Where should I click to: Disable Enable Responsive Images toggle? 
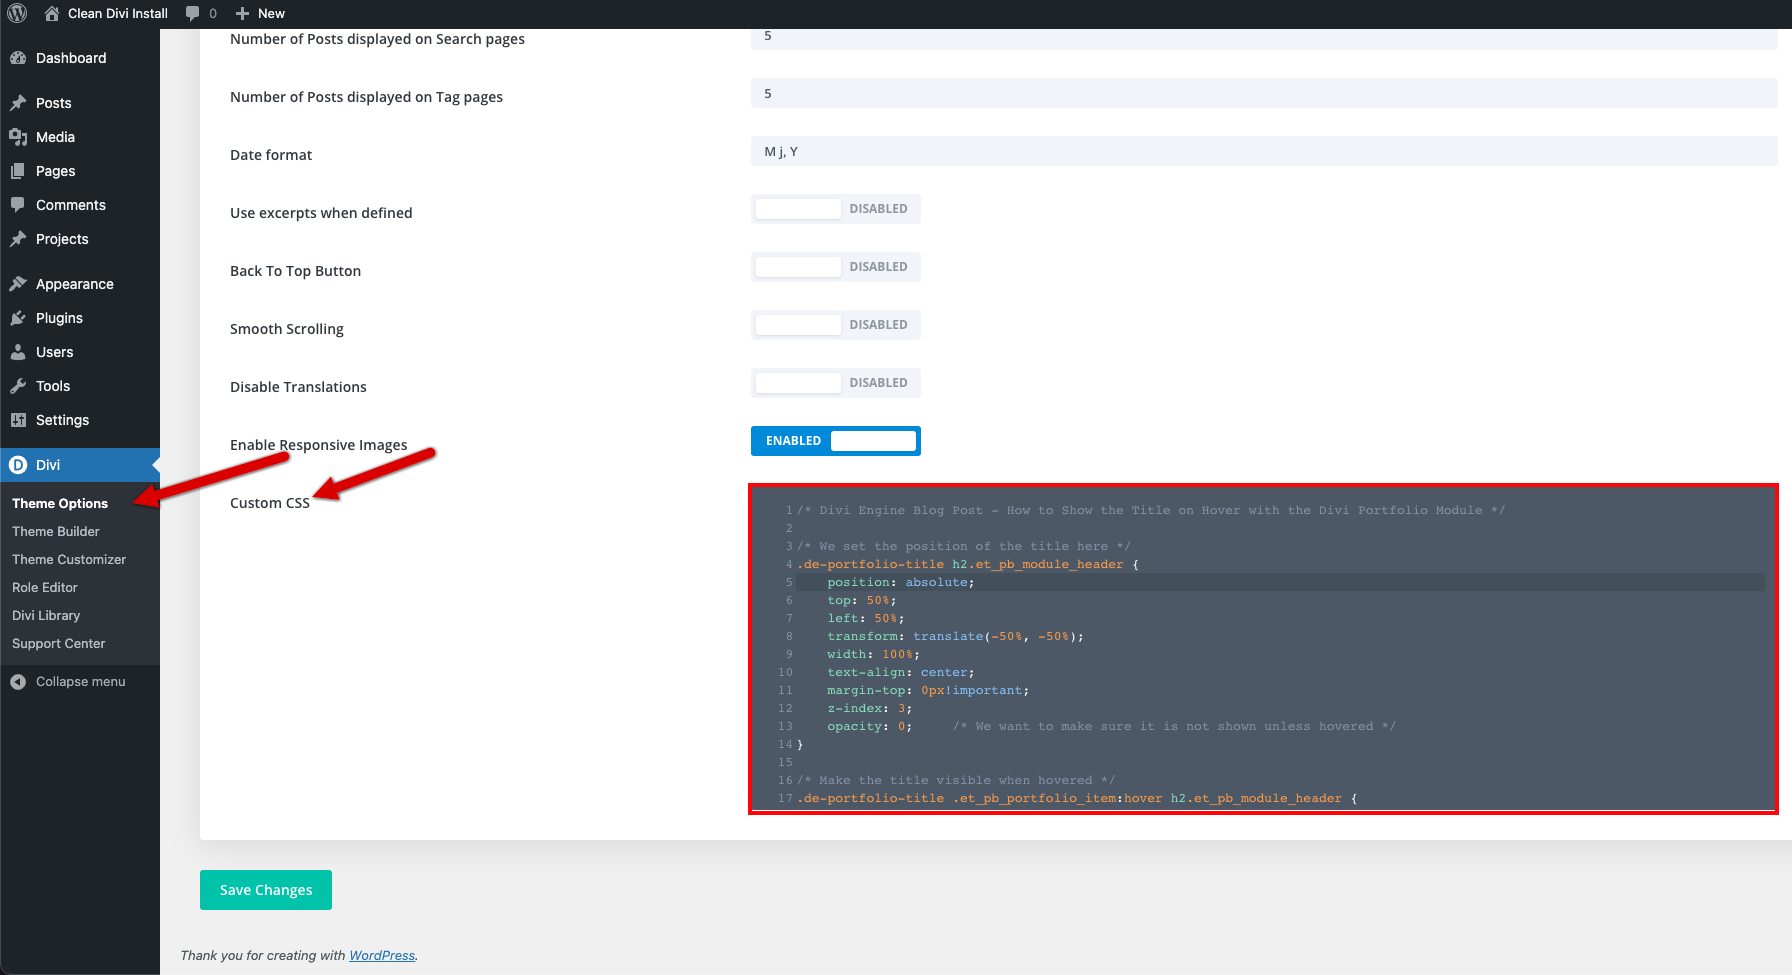835,441
